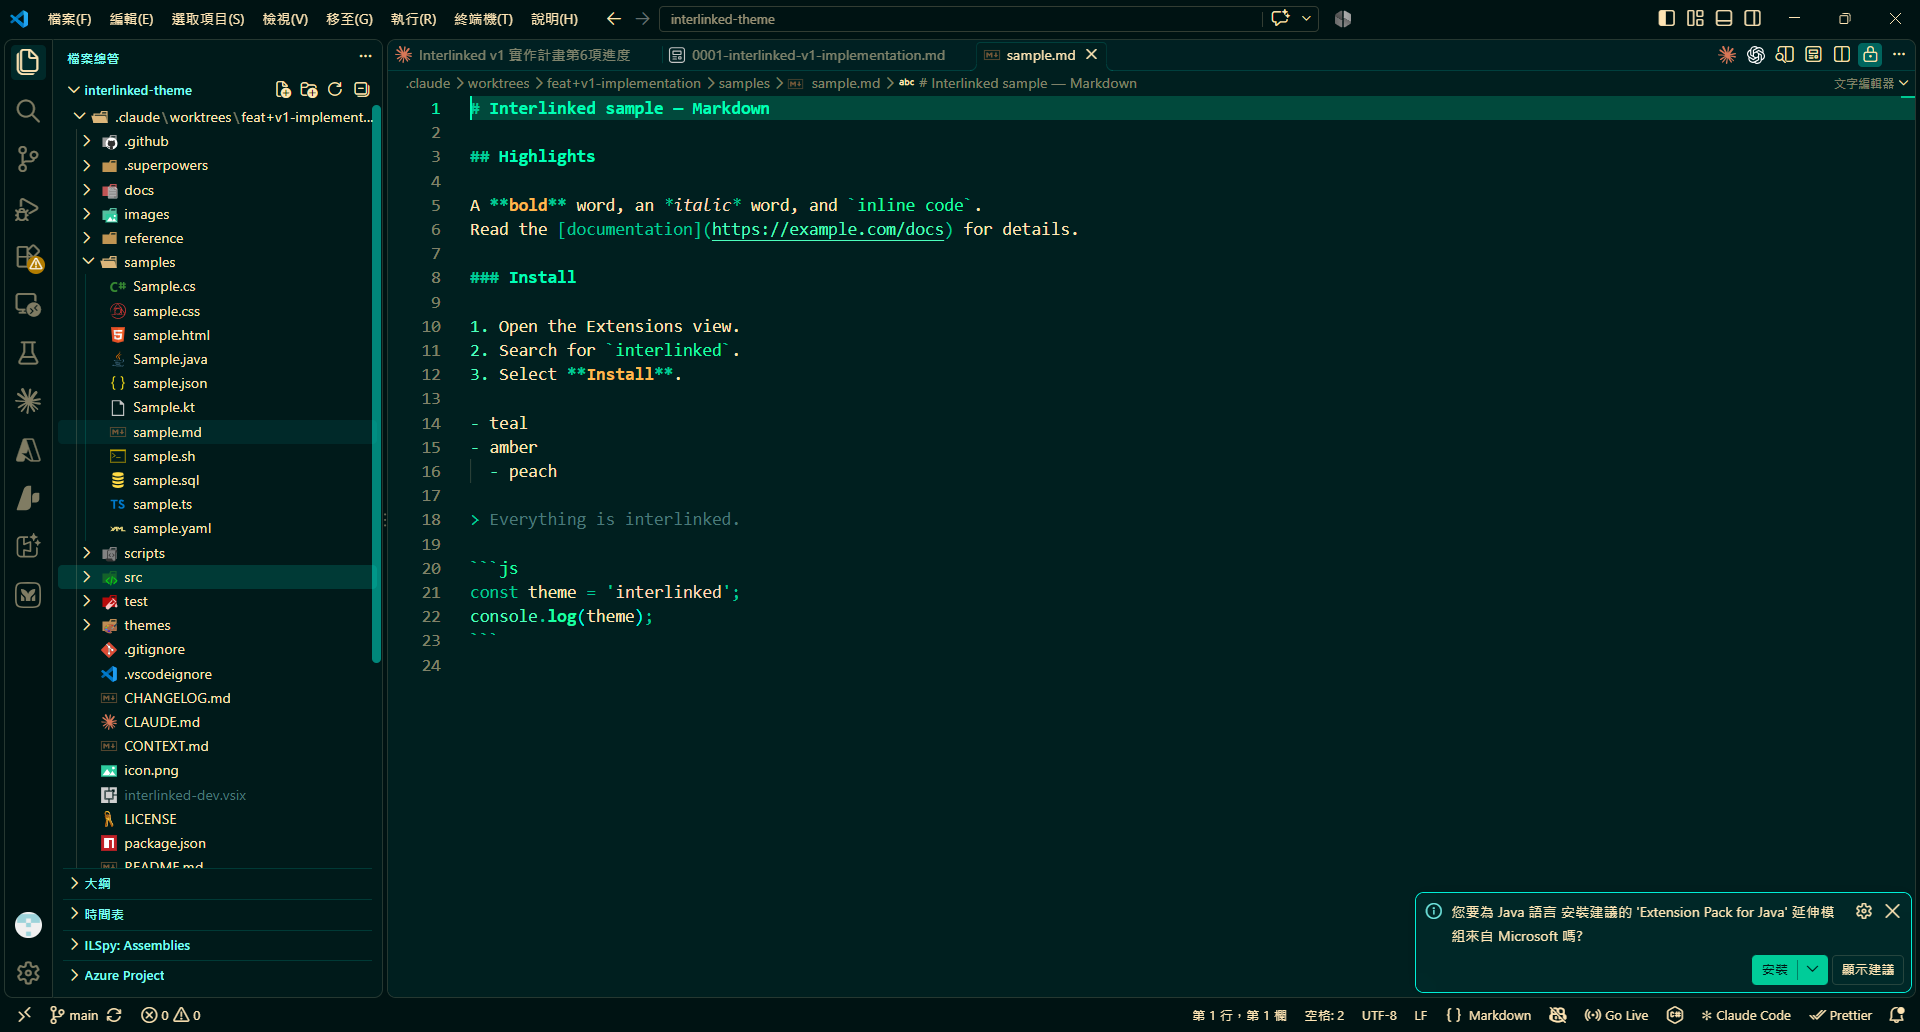Toggle Go Live server in status bar
The height and width of the screenshot is (1032, 1920).
(x=1616, y=1015)
